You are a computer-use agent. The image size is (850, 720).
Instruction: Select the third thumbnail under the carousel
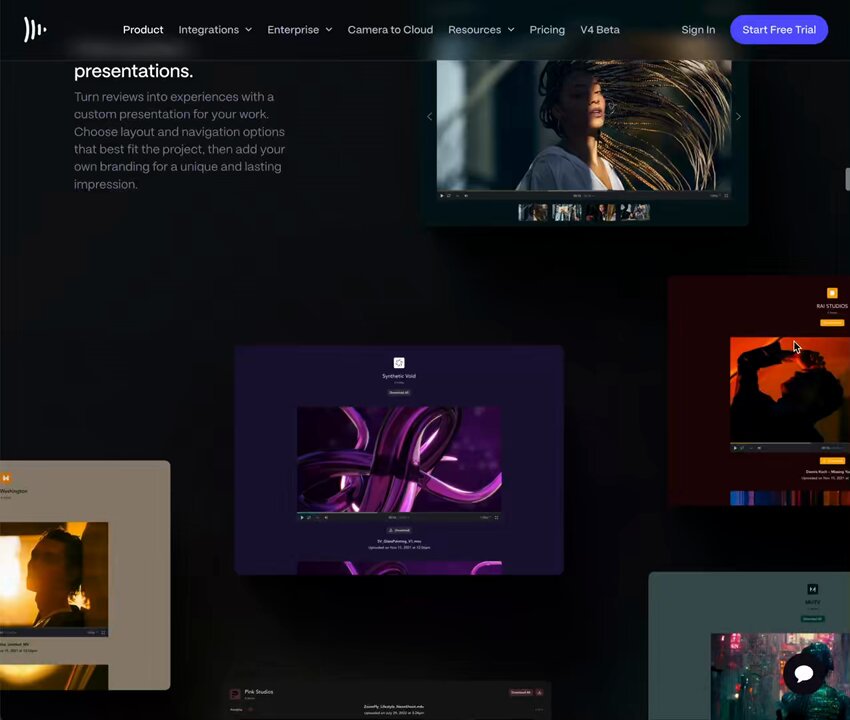tap(601, 212)
